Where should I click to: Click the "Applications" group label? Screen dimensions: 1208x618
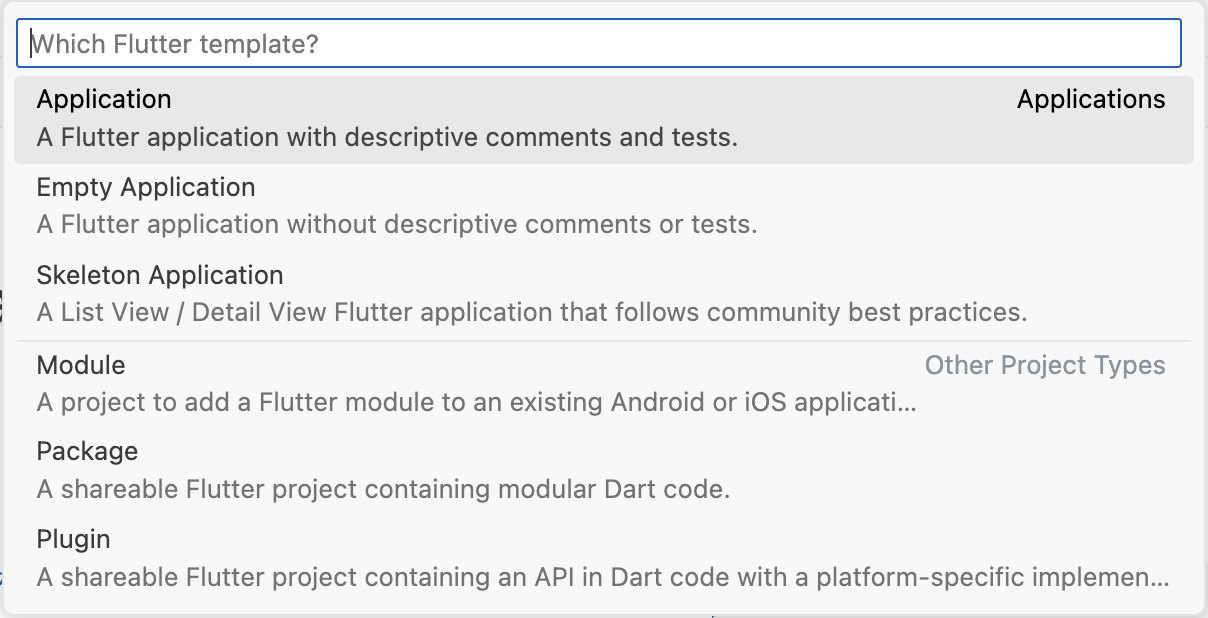coord(1091,100)
